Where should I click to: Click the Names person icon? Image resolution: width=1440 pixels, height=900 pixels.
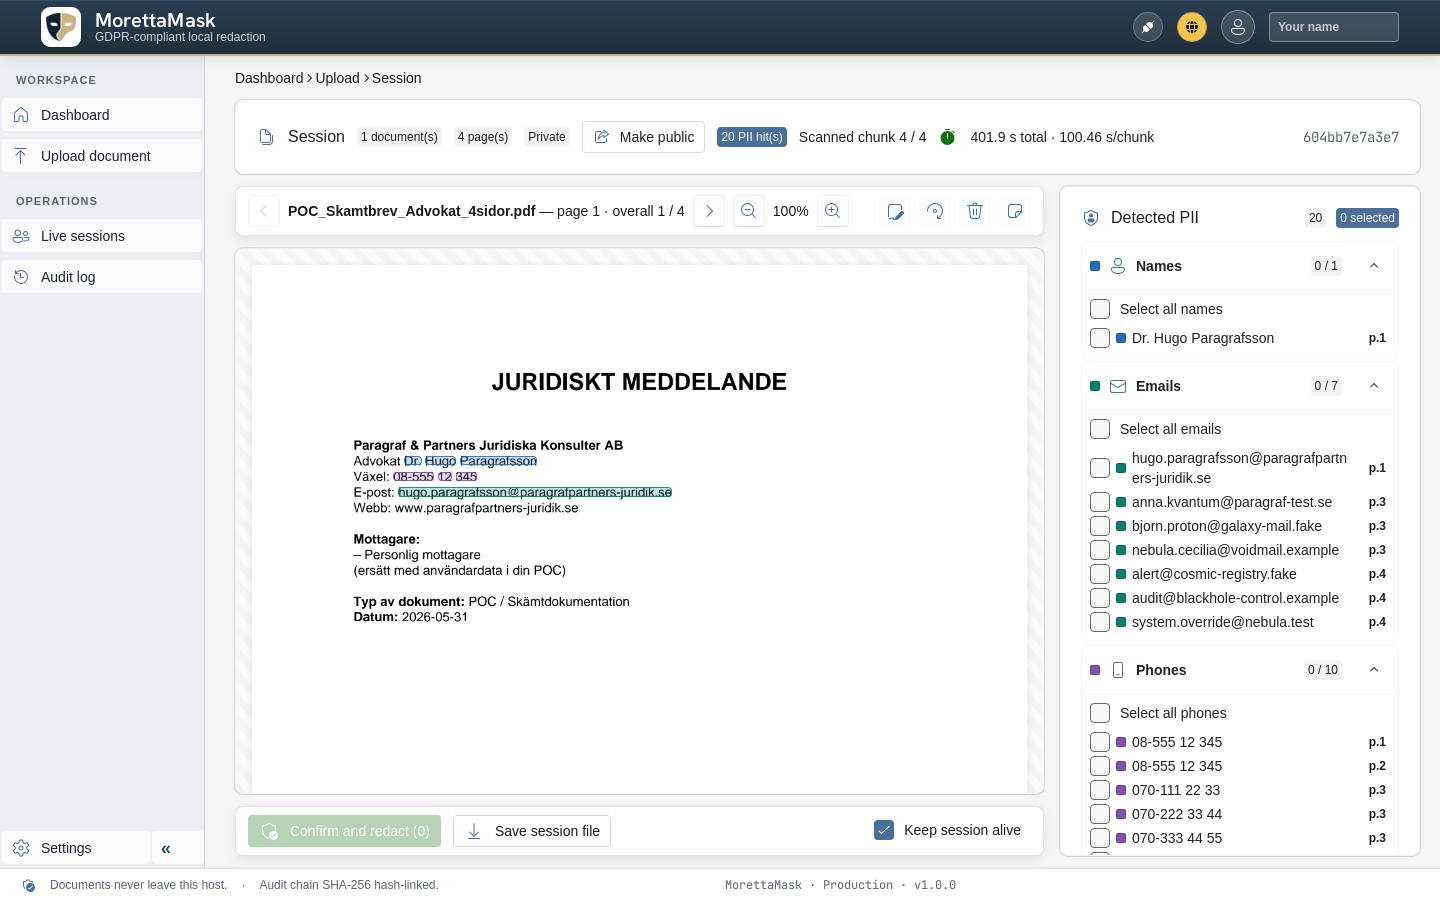[1118, 266]
